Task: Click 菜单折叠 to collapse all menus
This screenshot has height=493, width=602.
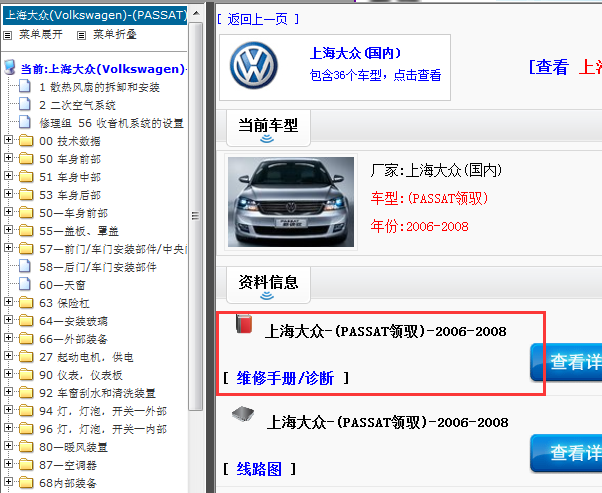Action: pos(115,35)
